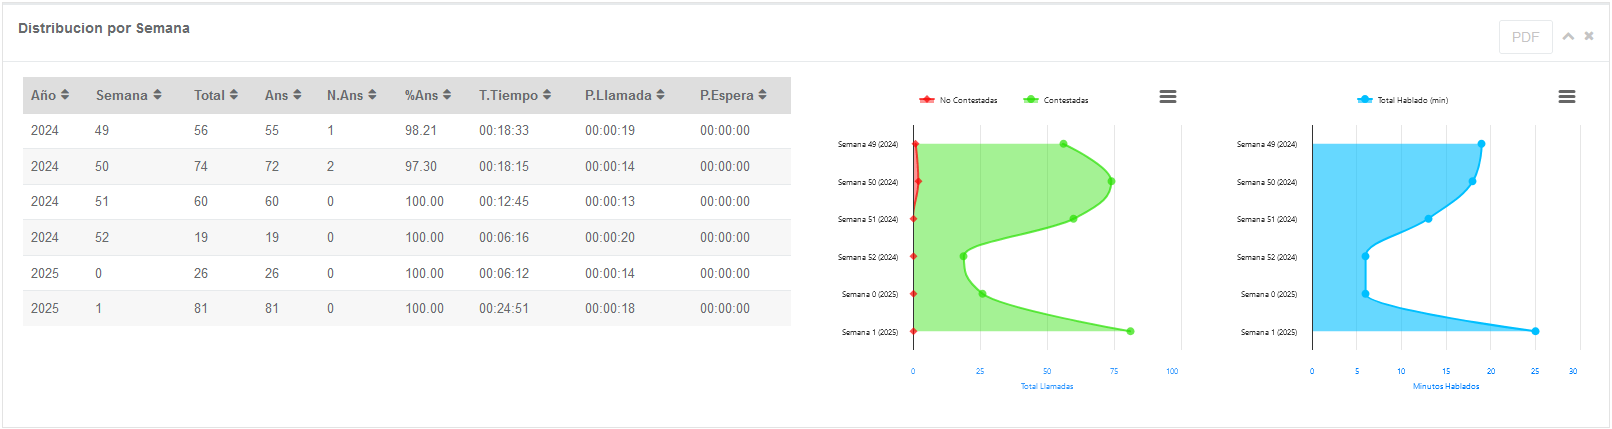Image resolution: width=1612 pixels, height=429 pixels.
Task: Close the Distribucion por Semana panel
Action: pyautogui.click(x=1589, y=37)
